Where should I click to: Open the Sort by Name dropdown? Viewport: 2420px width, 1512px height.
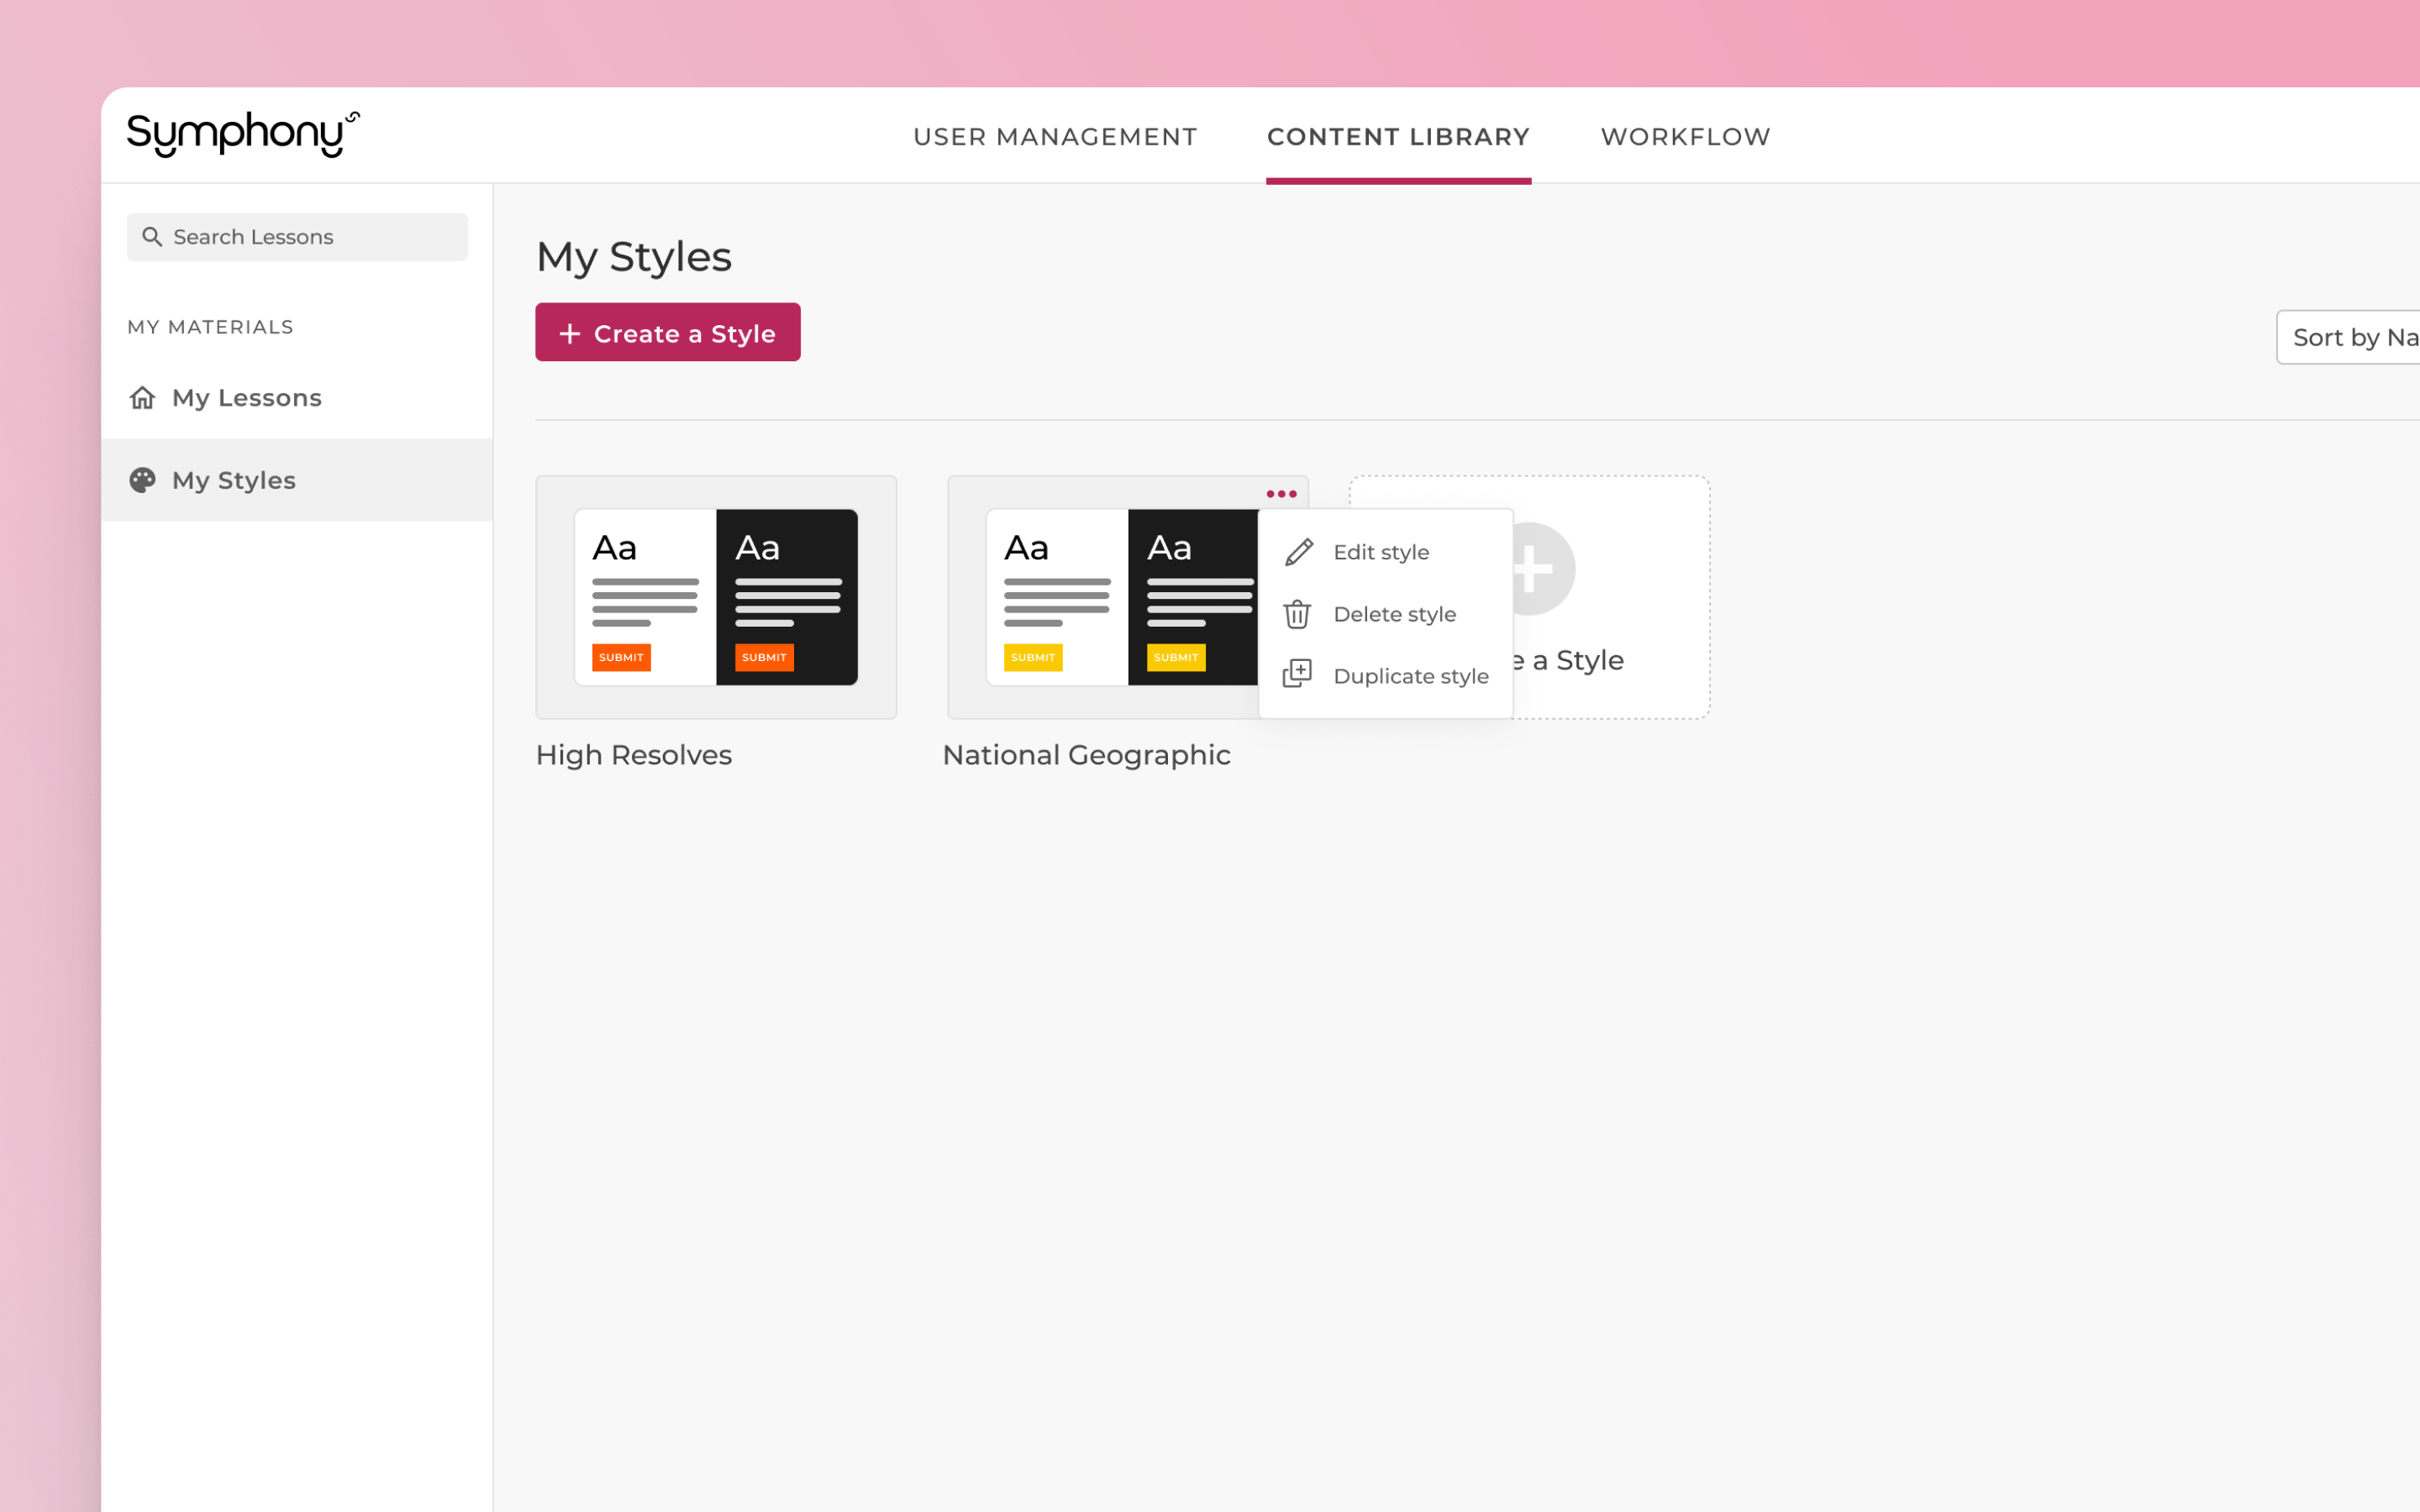tap(2350, 338)
